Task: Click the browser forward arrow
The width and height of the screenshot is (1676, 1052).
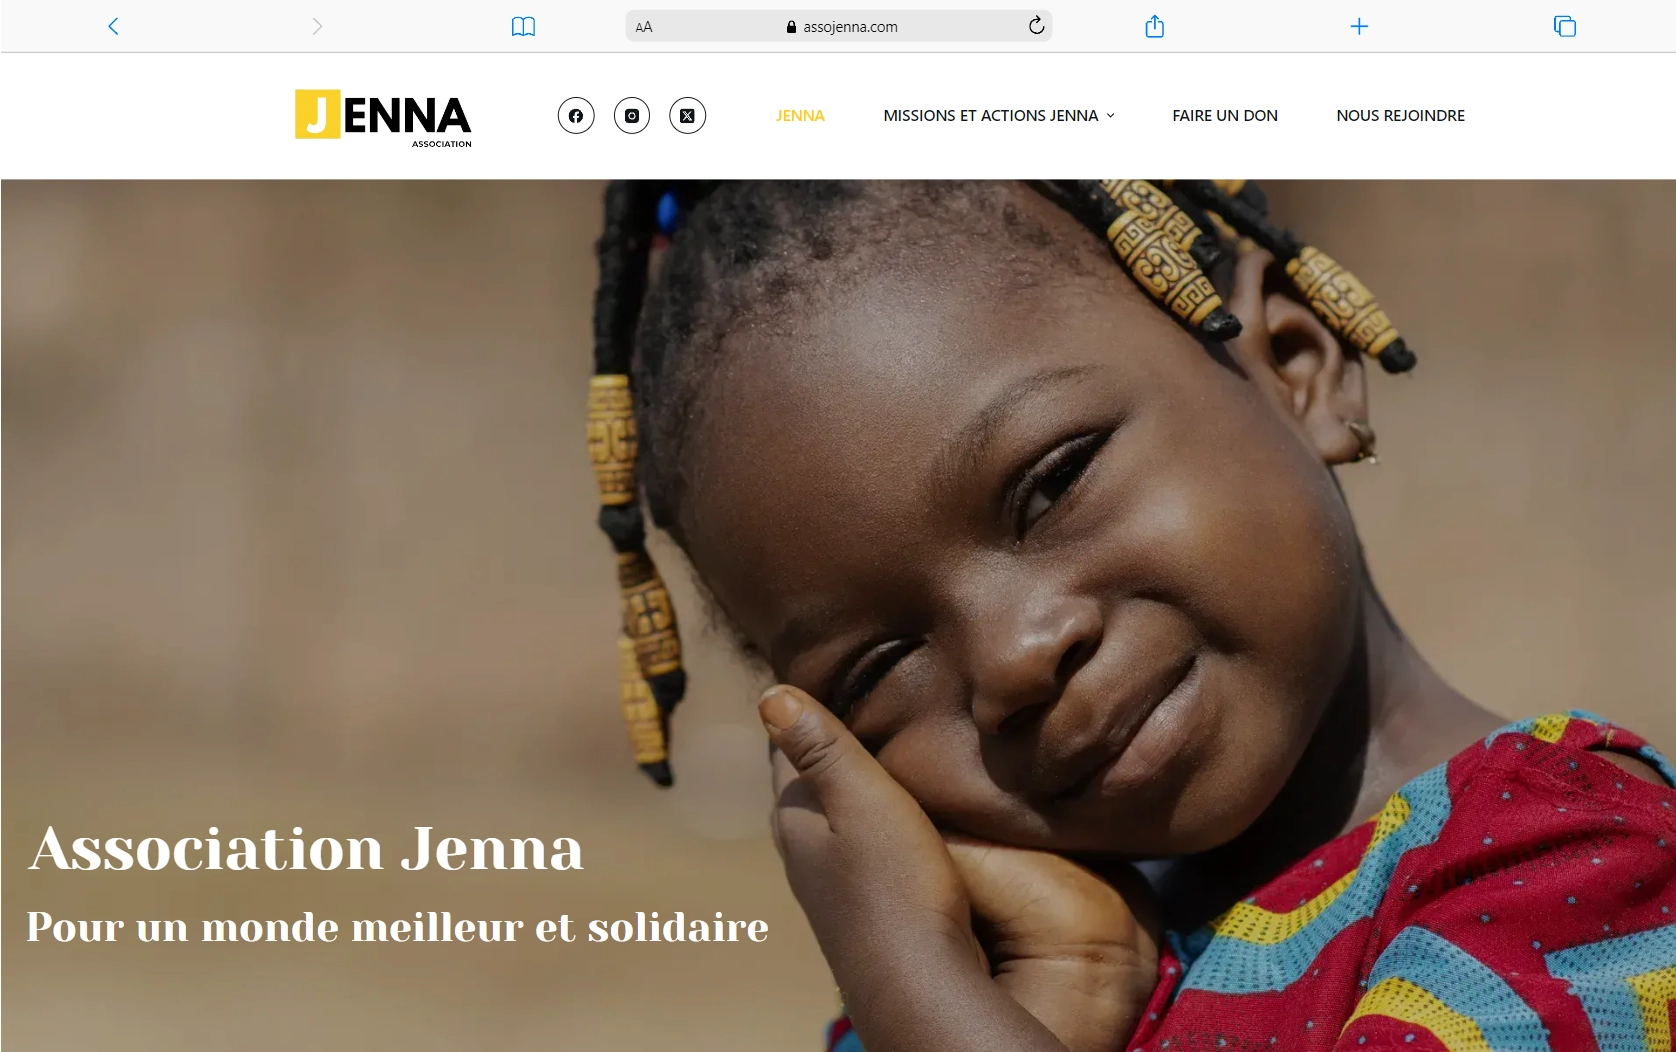Action: (x=317, y=26)
